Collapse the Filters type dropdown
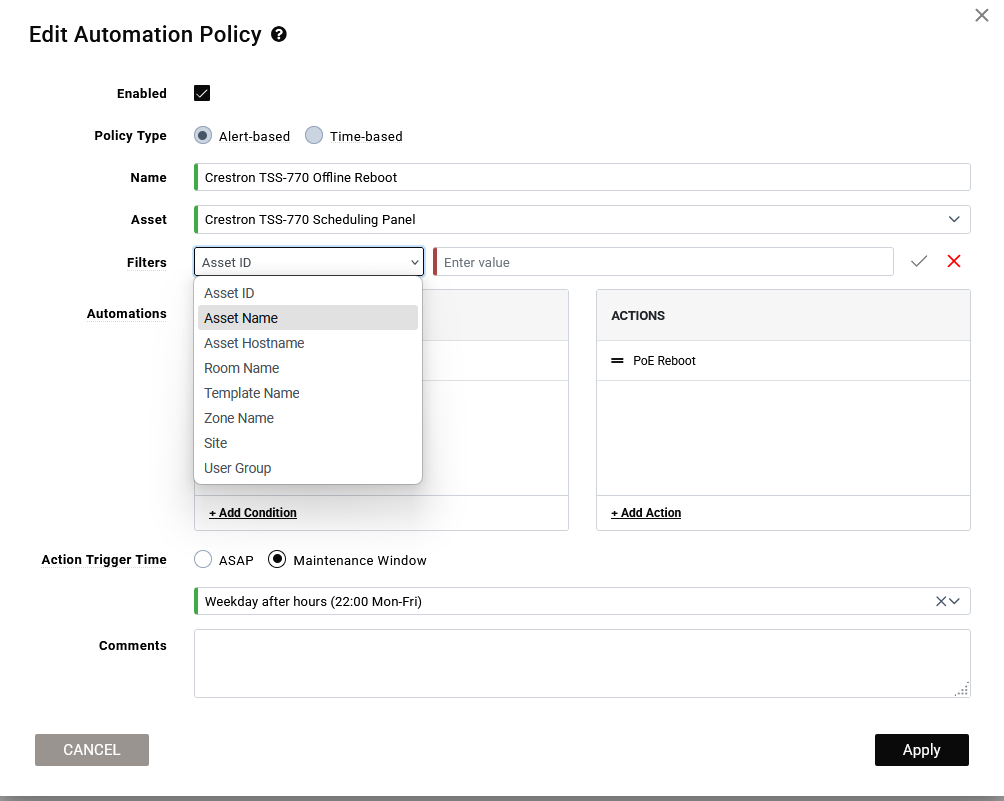Image resolution: width=1004 pixels, height=801 pixels. [x=309, y=262]
